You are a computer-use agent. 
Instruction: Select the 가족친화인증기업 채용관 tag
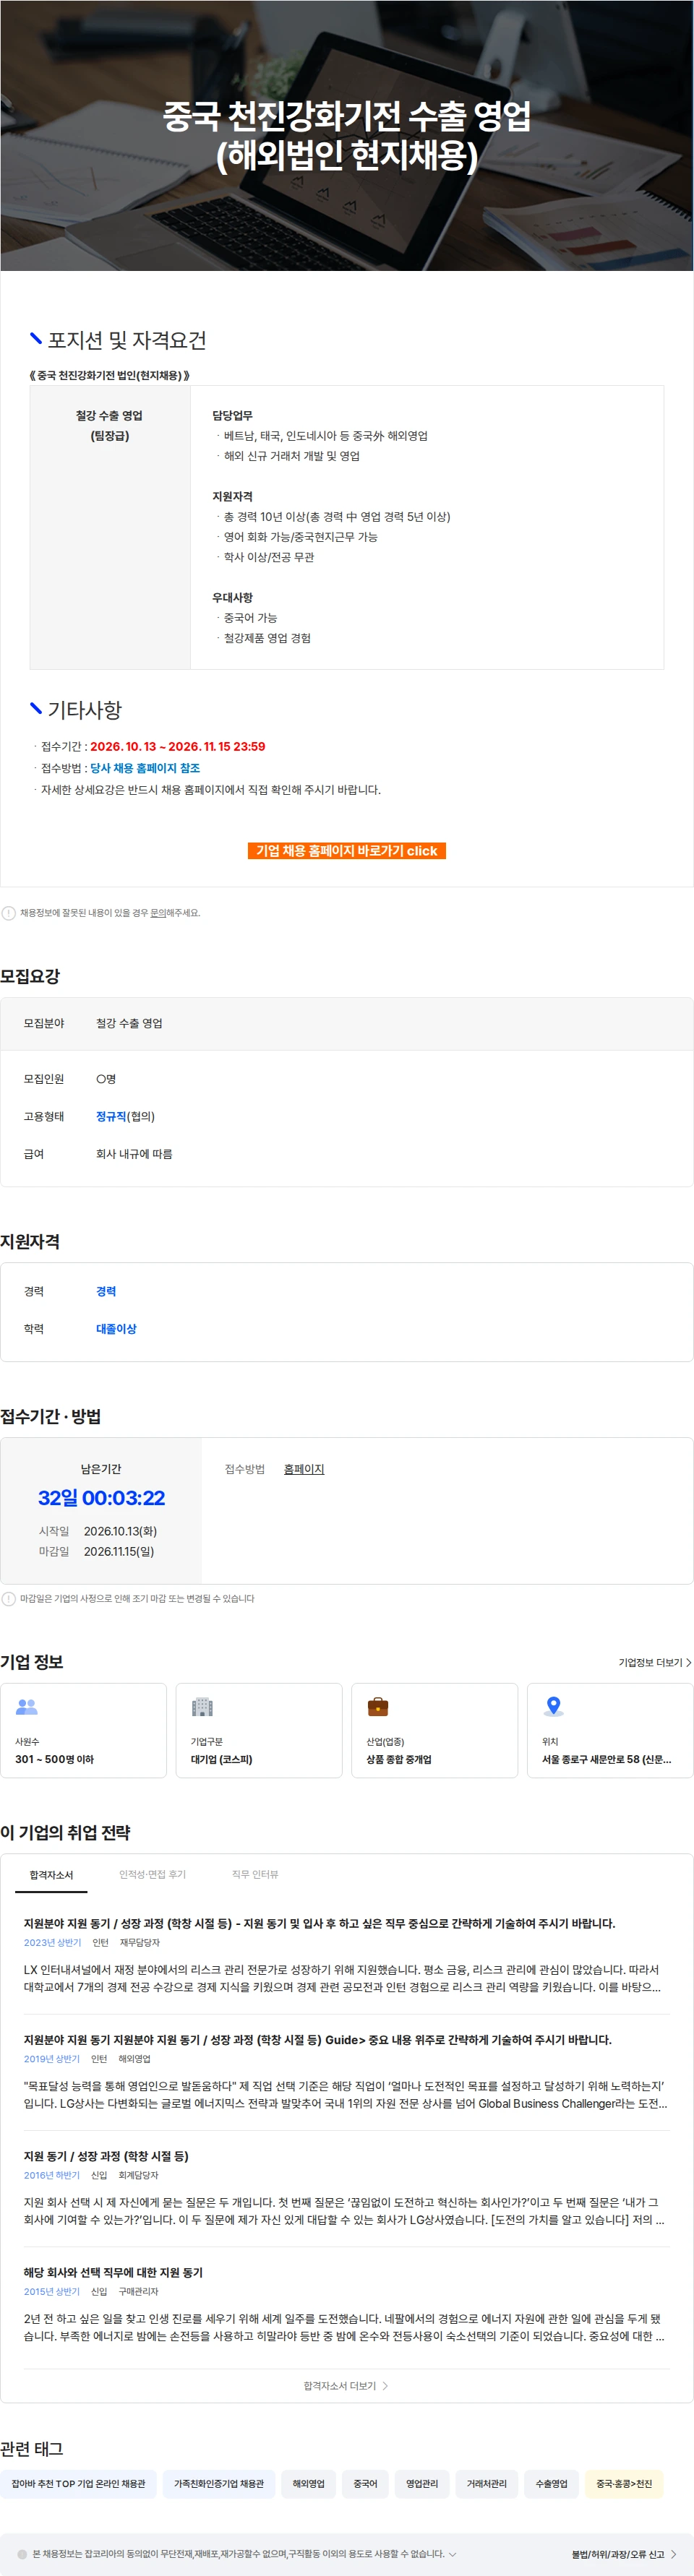(219, 2483)
